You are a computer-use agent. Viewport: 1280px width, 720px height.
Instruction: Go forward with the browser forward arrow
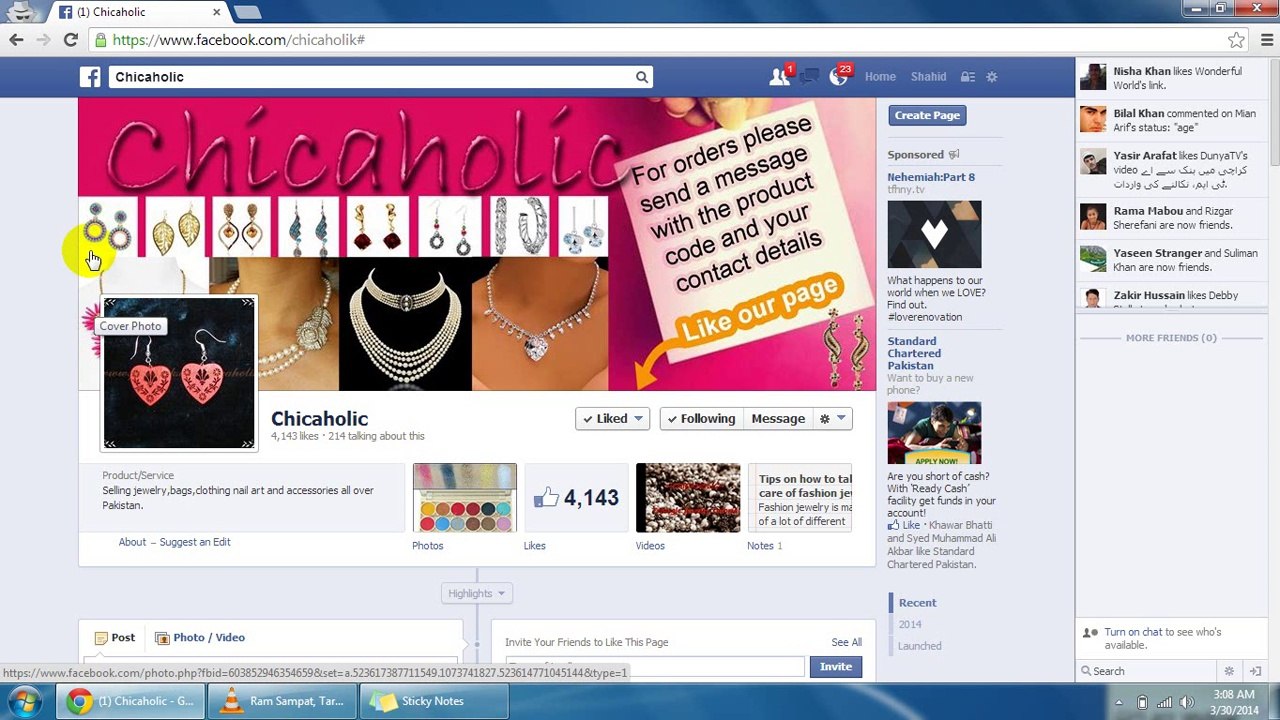pos(43,40)
